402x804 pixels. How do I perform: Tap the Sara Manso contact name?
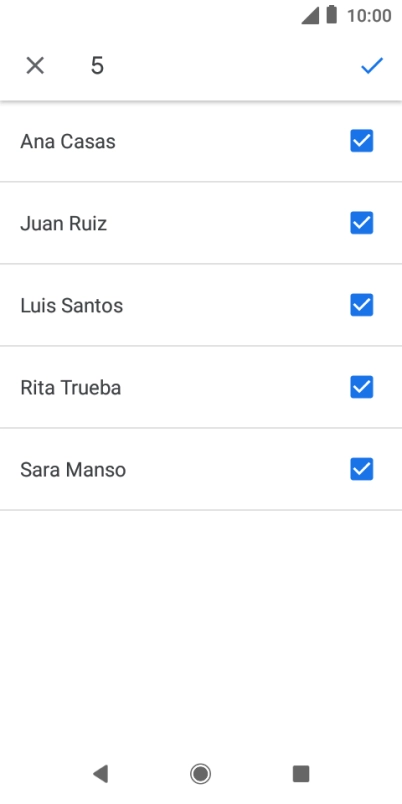73,470
